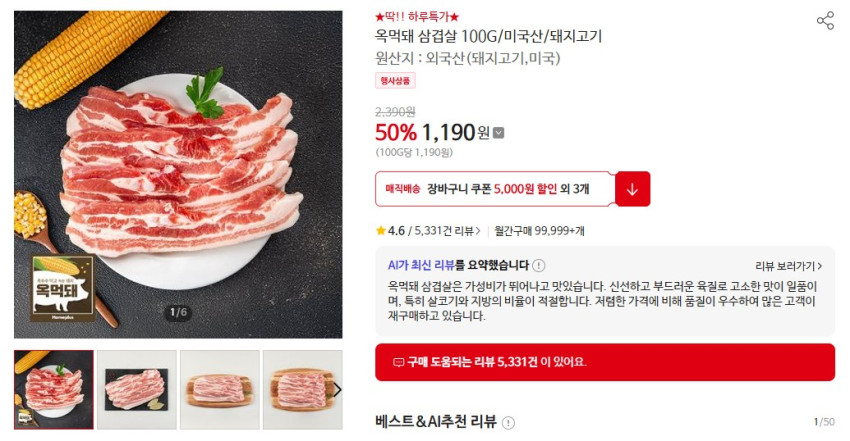Click the 4.6 star rating icon
This screenshot has width=850, height=441.
coord(381,231)
